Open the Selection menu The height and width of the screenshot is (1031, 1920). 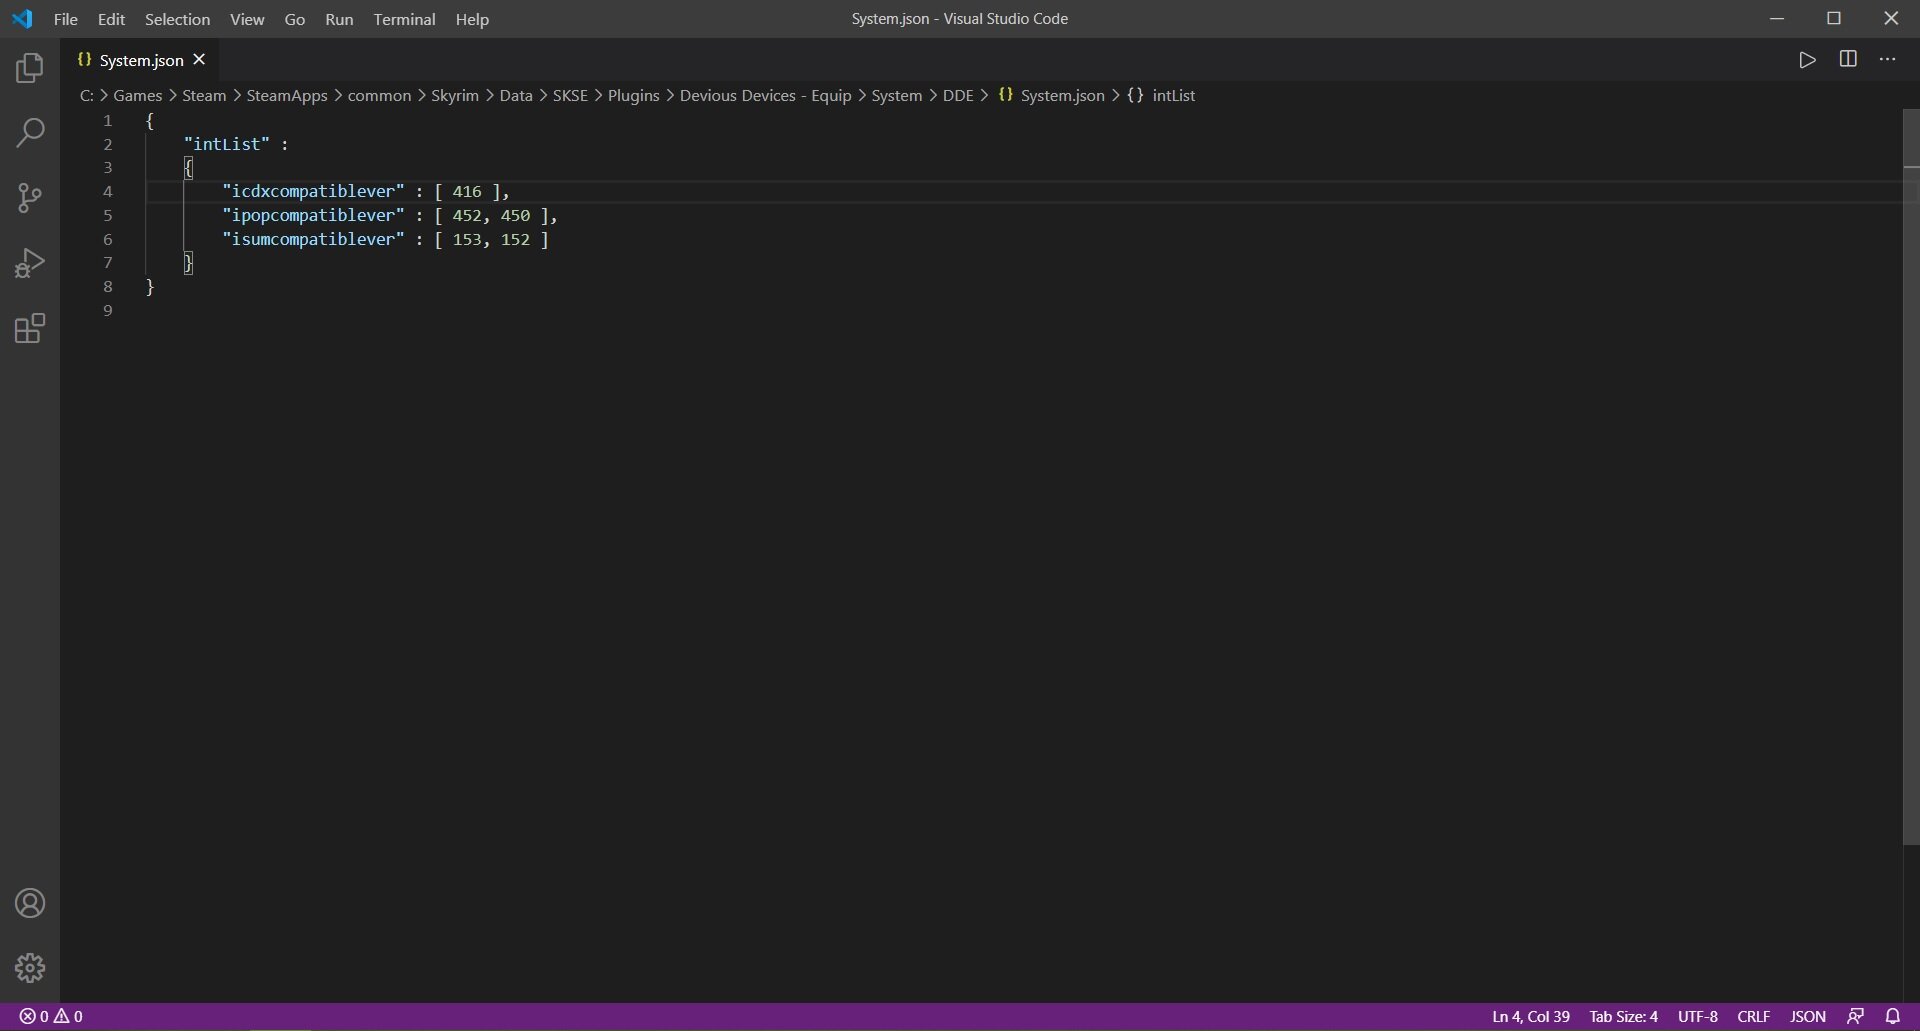[x=177, y=19]
